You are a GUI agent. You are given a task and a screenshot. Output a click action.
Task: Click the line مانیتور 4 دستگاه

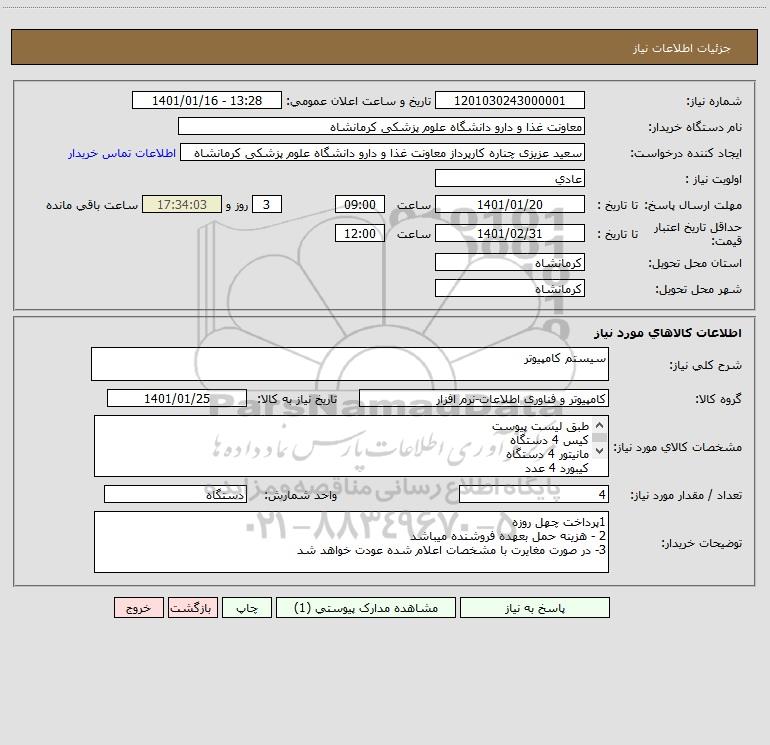click(x=547, y=454)
